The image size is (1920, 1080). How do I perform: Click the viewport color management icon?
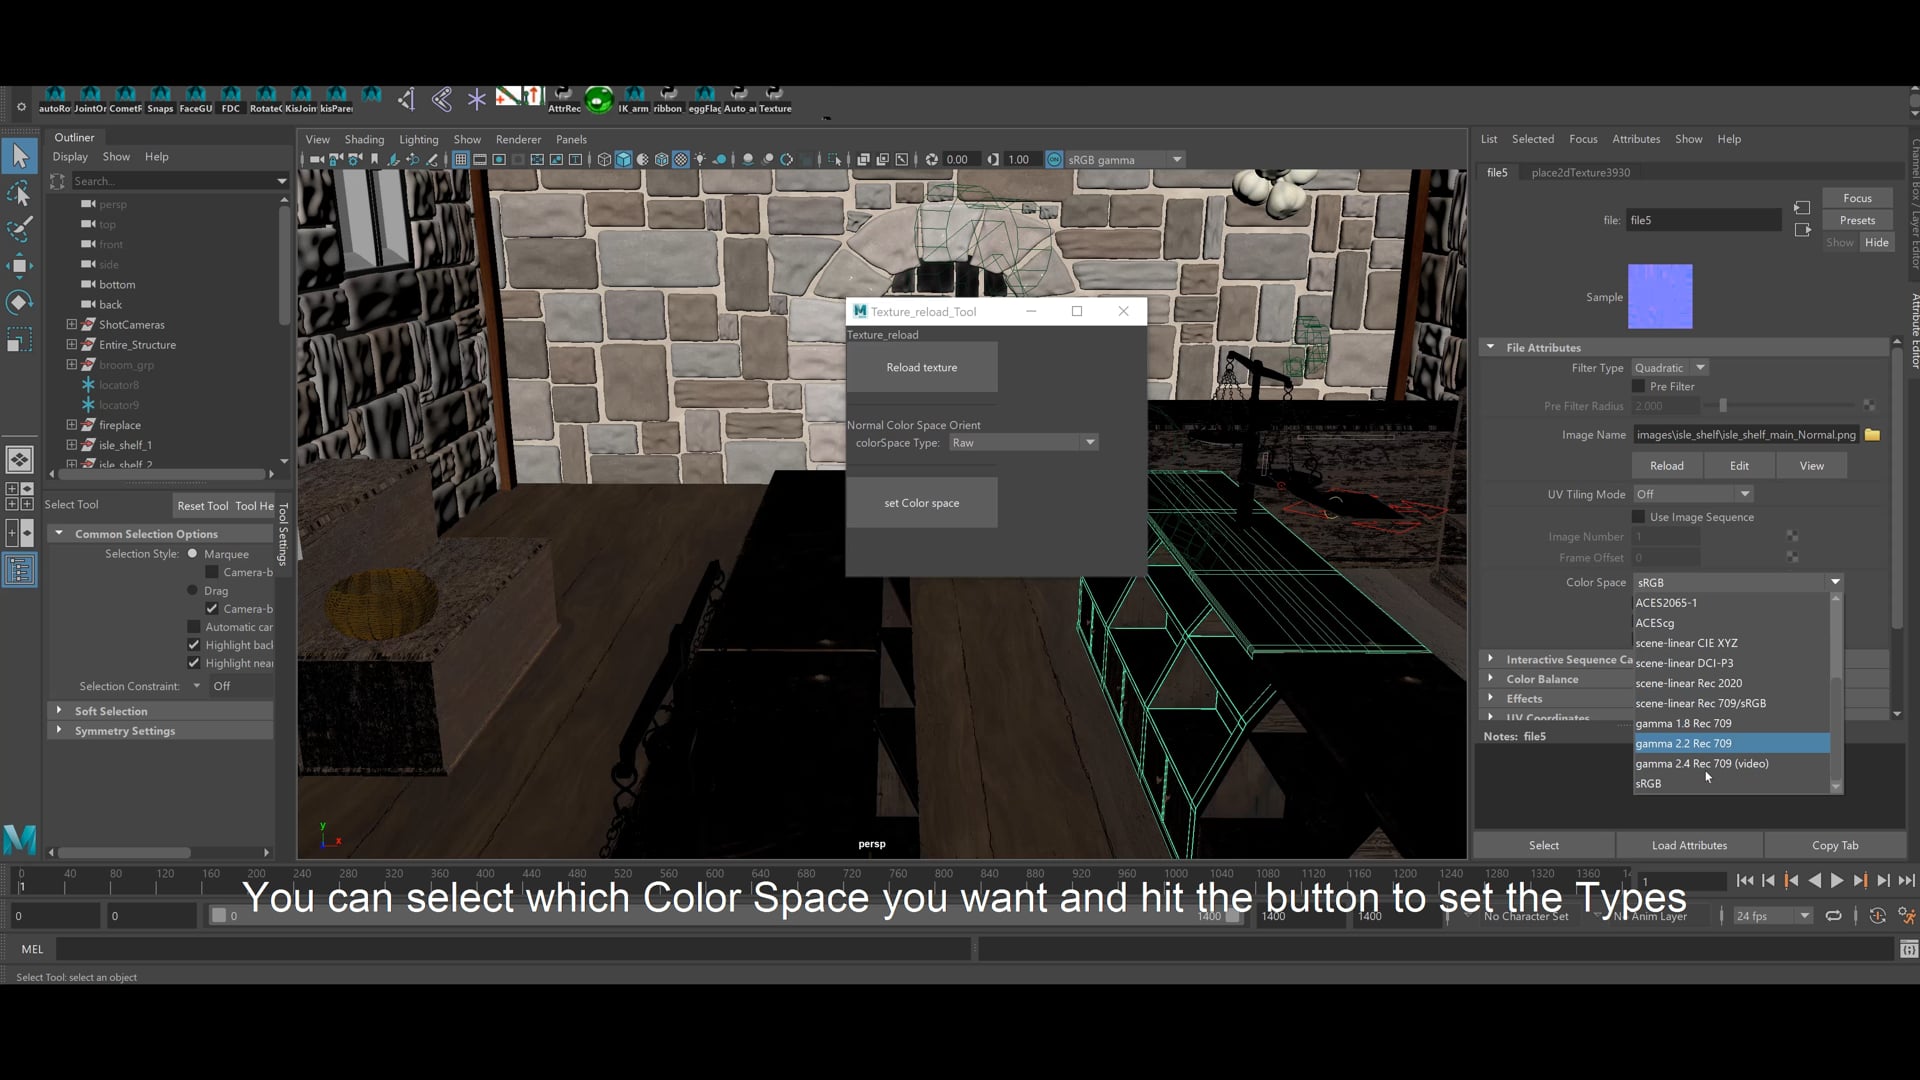click(1054, 159)
